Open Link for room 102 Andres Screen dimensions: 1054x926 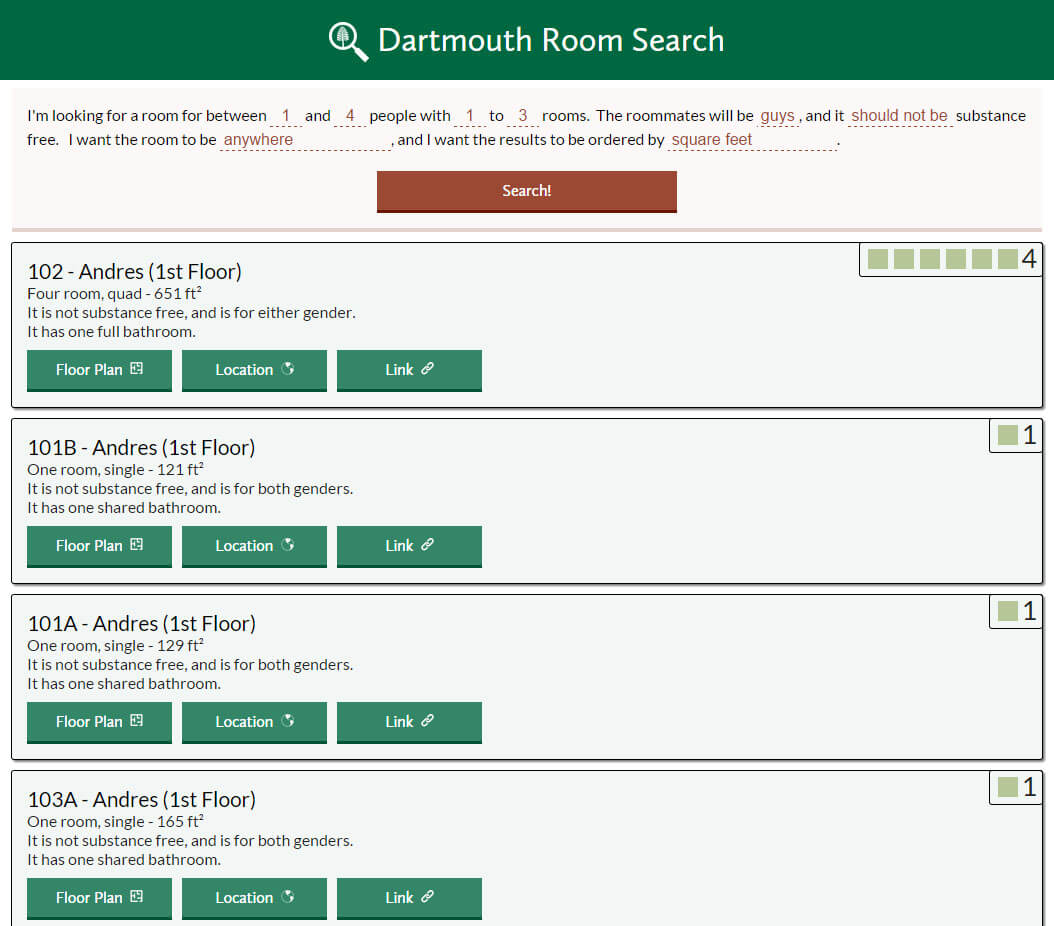[409, 370]
